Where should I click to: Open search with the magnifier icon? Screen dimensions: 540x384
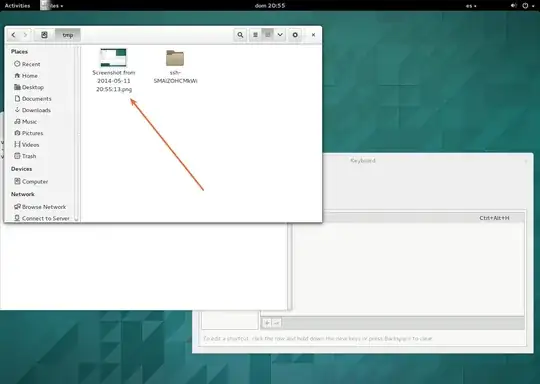240,35
